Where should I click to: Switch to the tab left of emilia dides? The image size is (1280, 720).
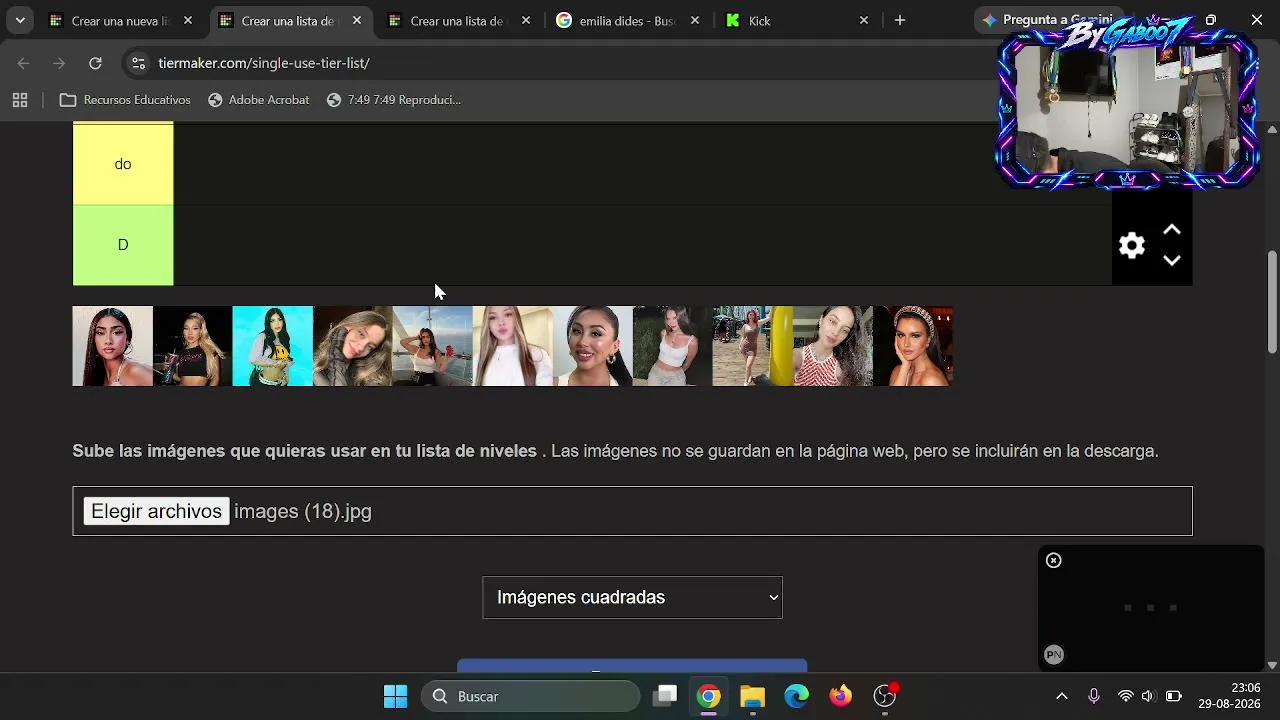(460, 20)
